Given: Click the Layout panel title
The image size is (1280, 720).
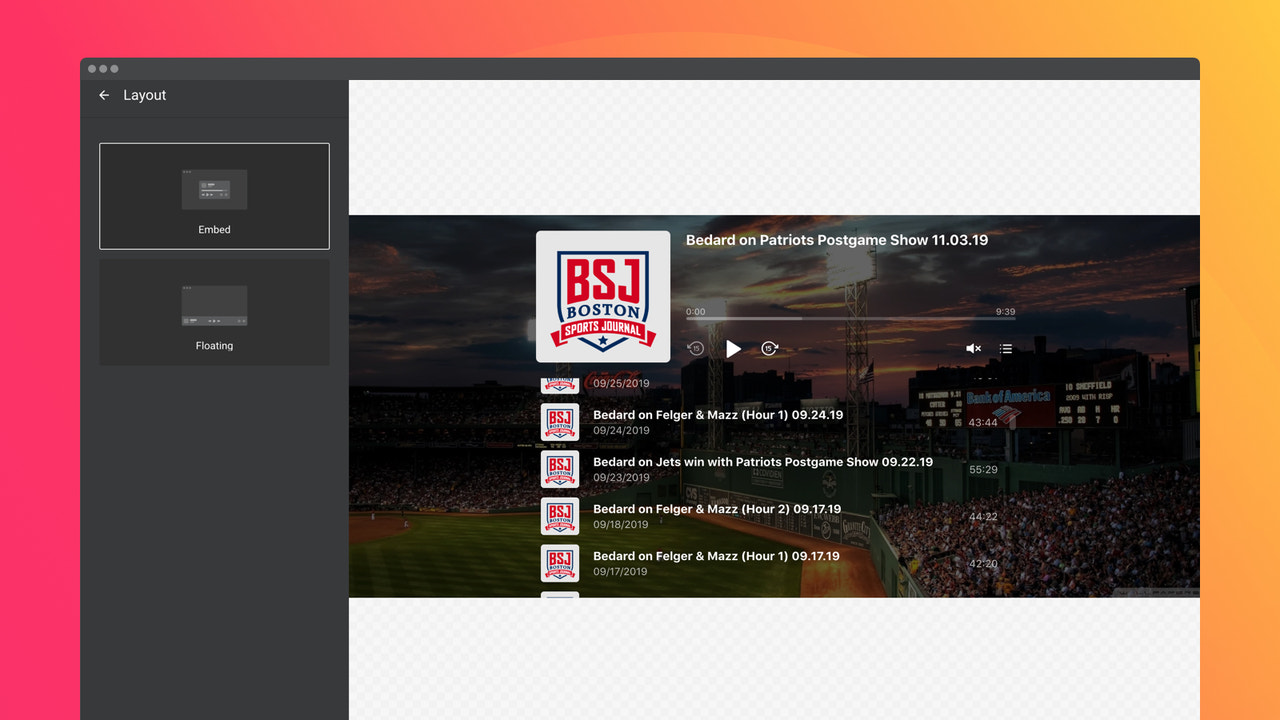Looking at the screenshot, I should click(144, 95).
